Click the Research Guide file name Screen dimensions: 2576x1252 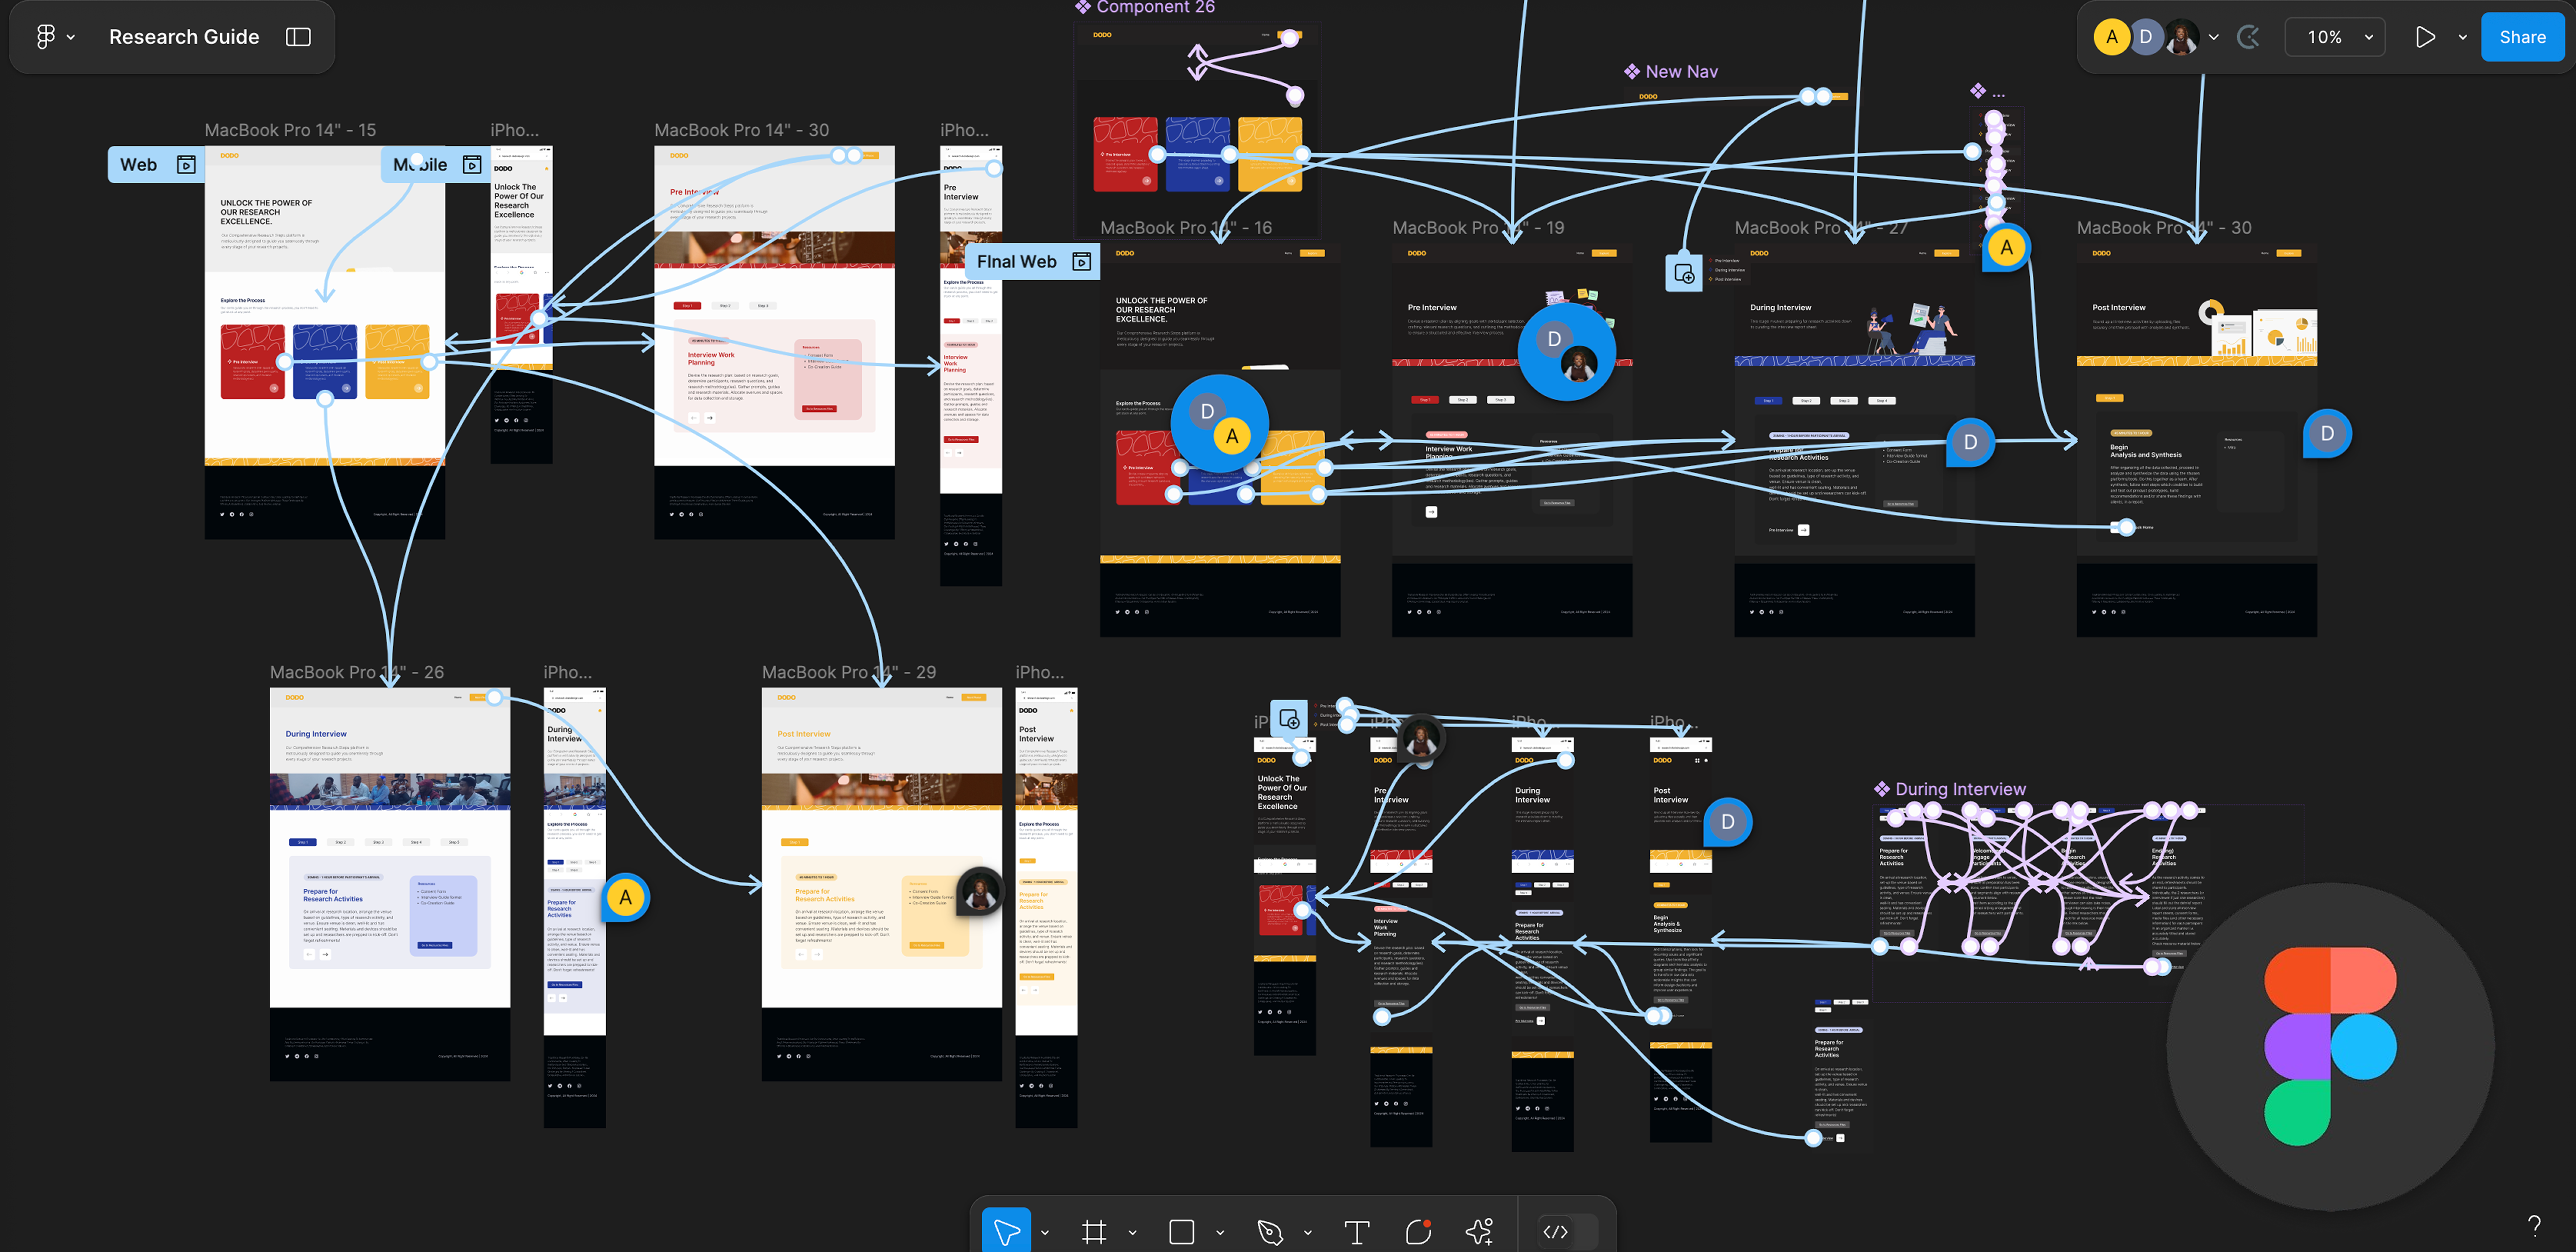[184, 37]
